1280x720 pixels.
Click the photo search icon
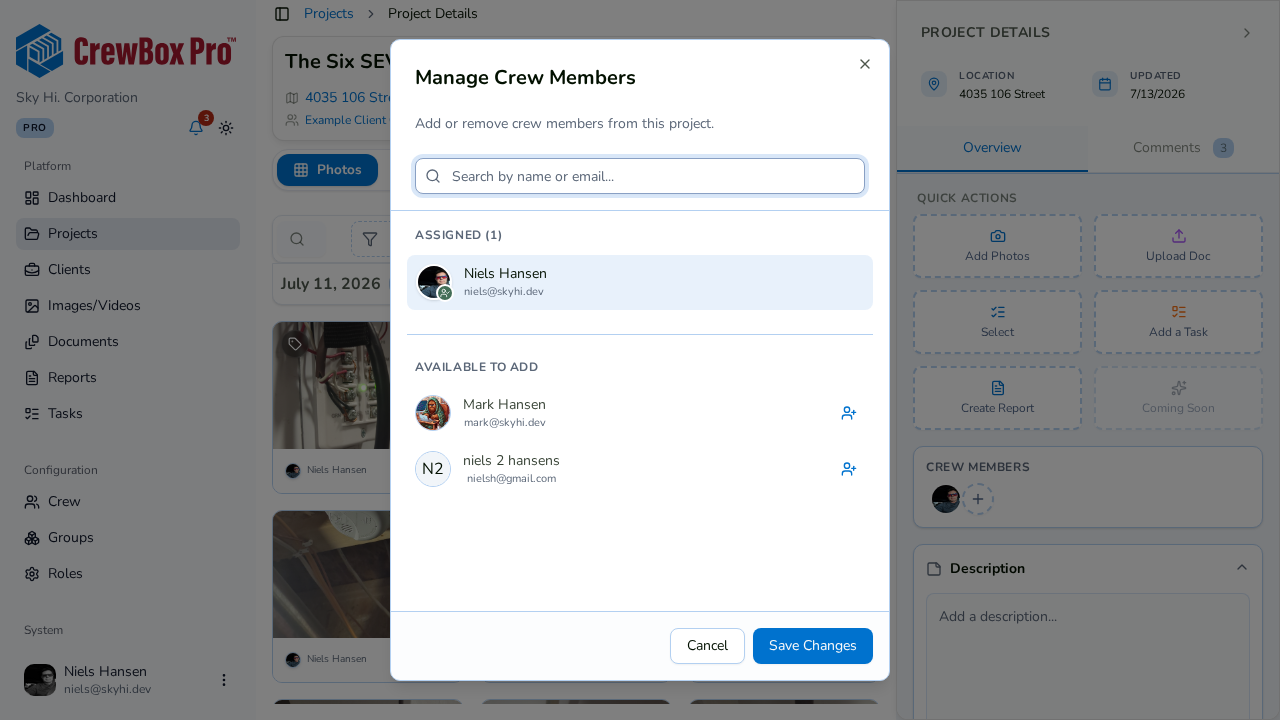pyautogui.click(x=297, y=239)
